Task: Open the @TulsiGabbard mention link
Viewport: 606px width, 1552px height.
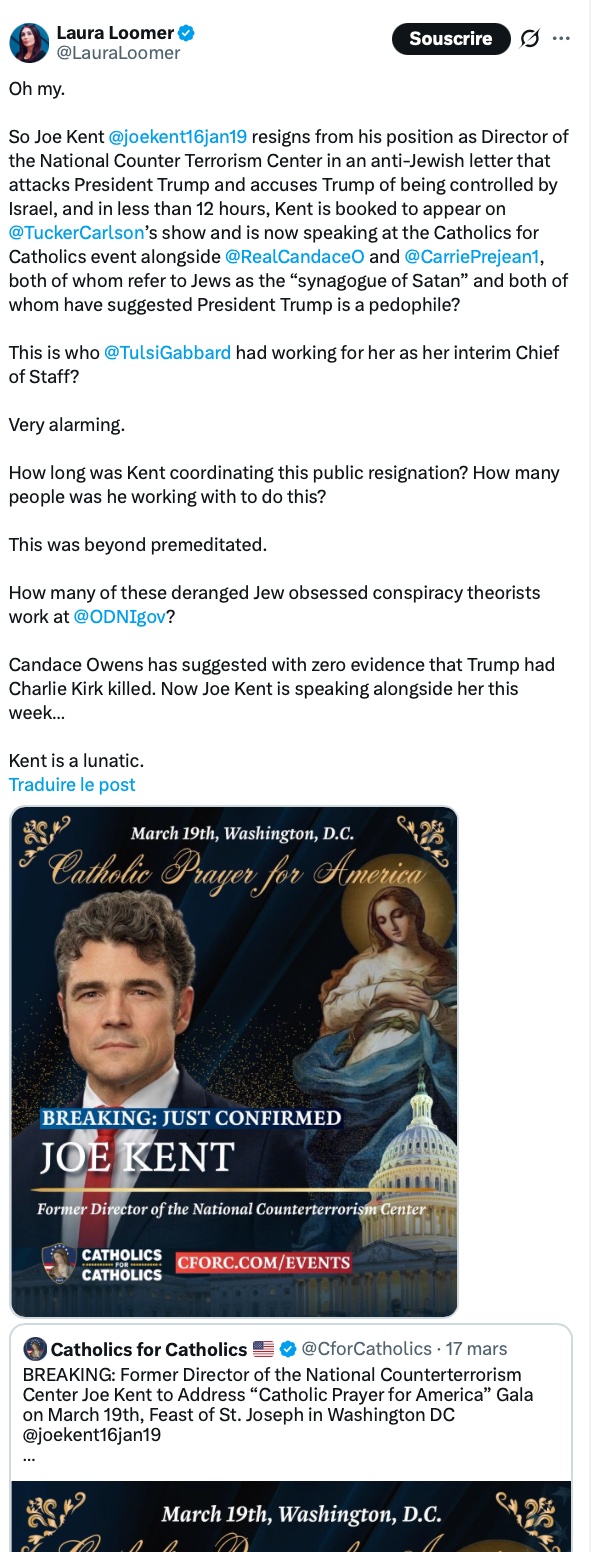Action: tap(168, 352)
